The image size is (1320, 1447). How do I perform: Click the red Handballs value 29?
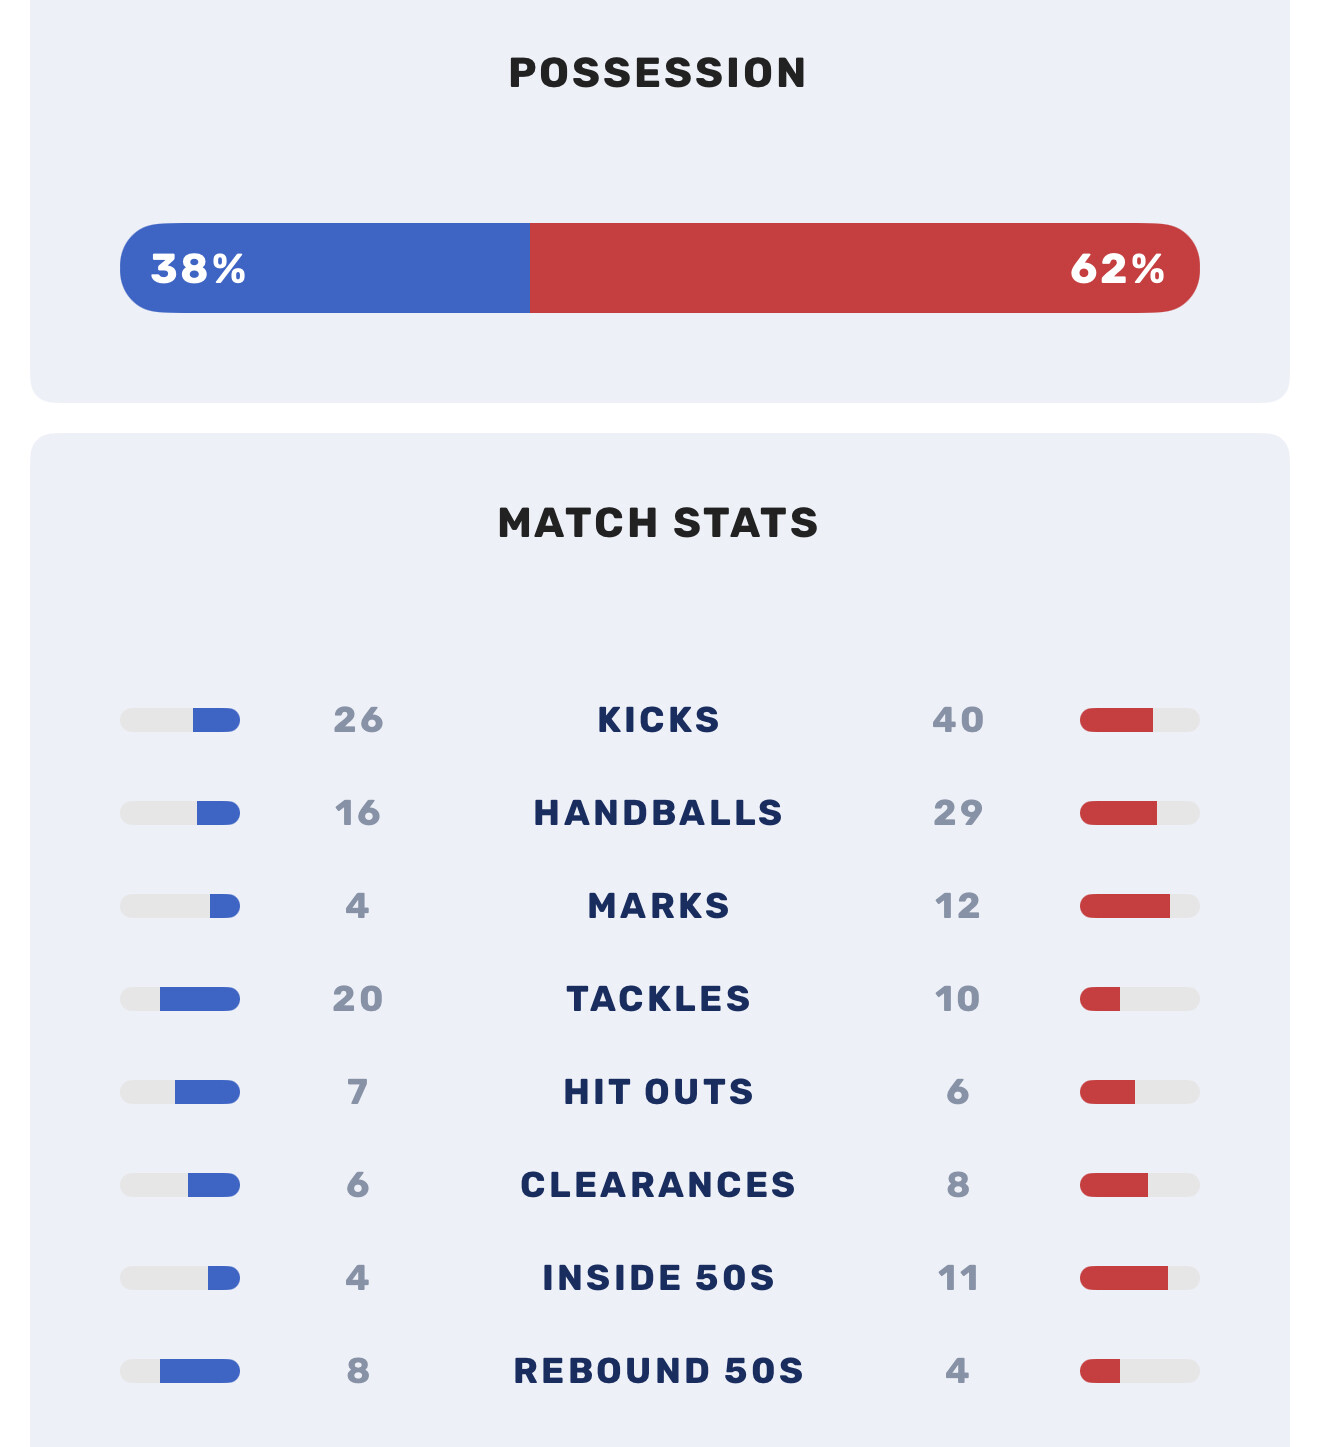[x=958, y=813]
